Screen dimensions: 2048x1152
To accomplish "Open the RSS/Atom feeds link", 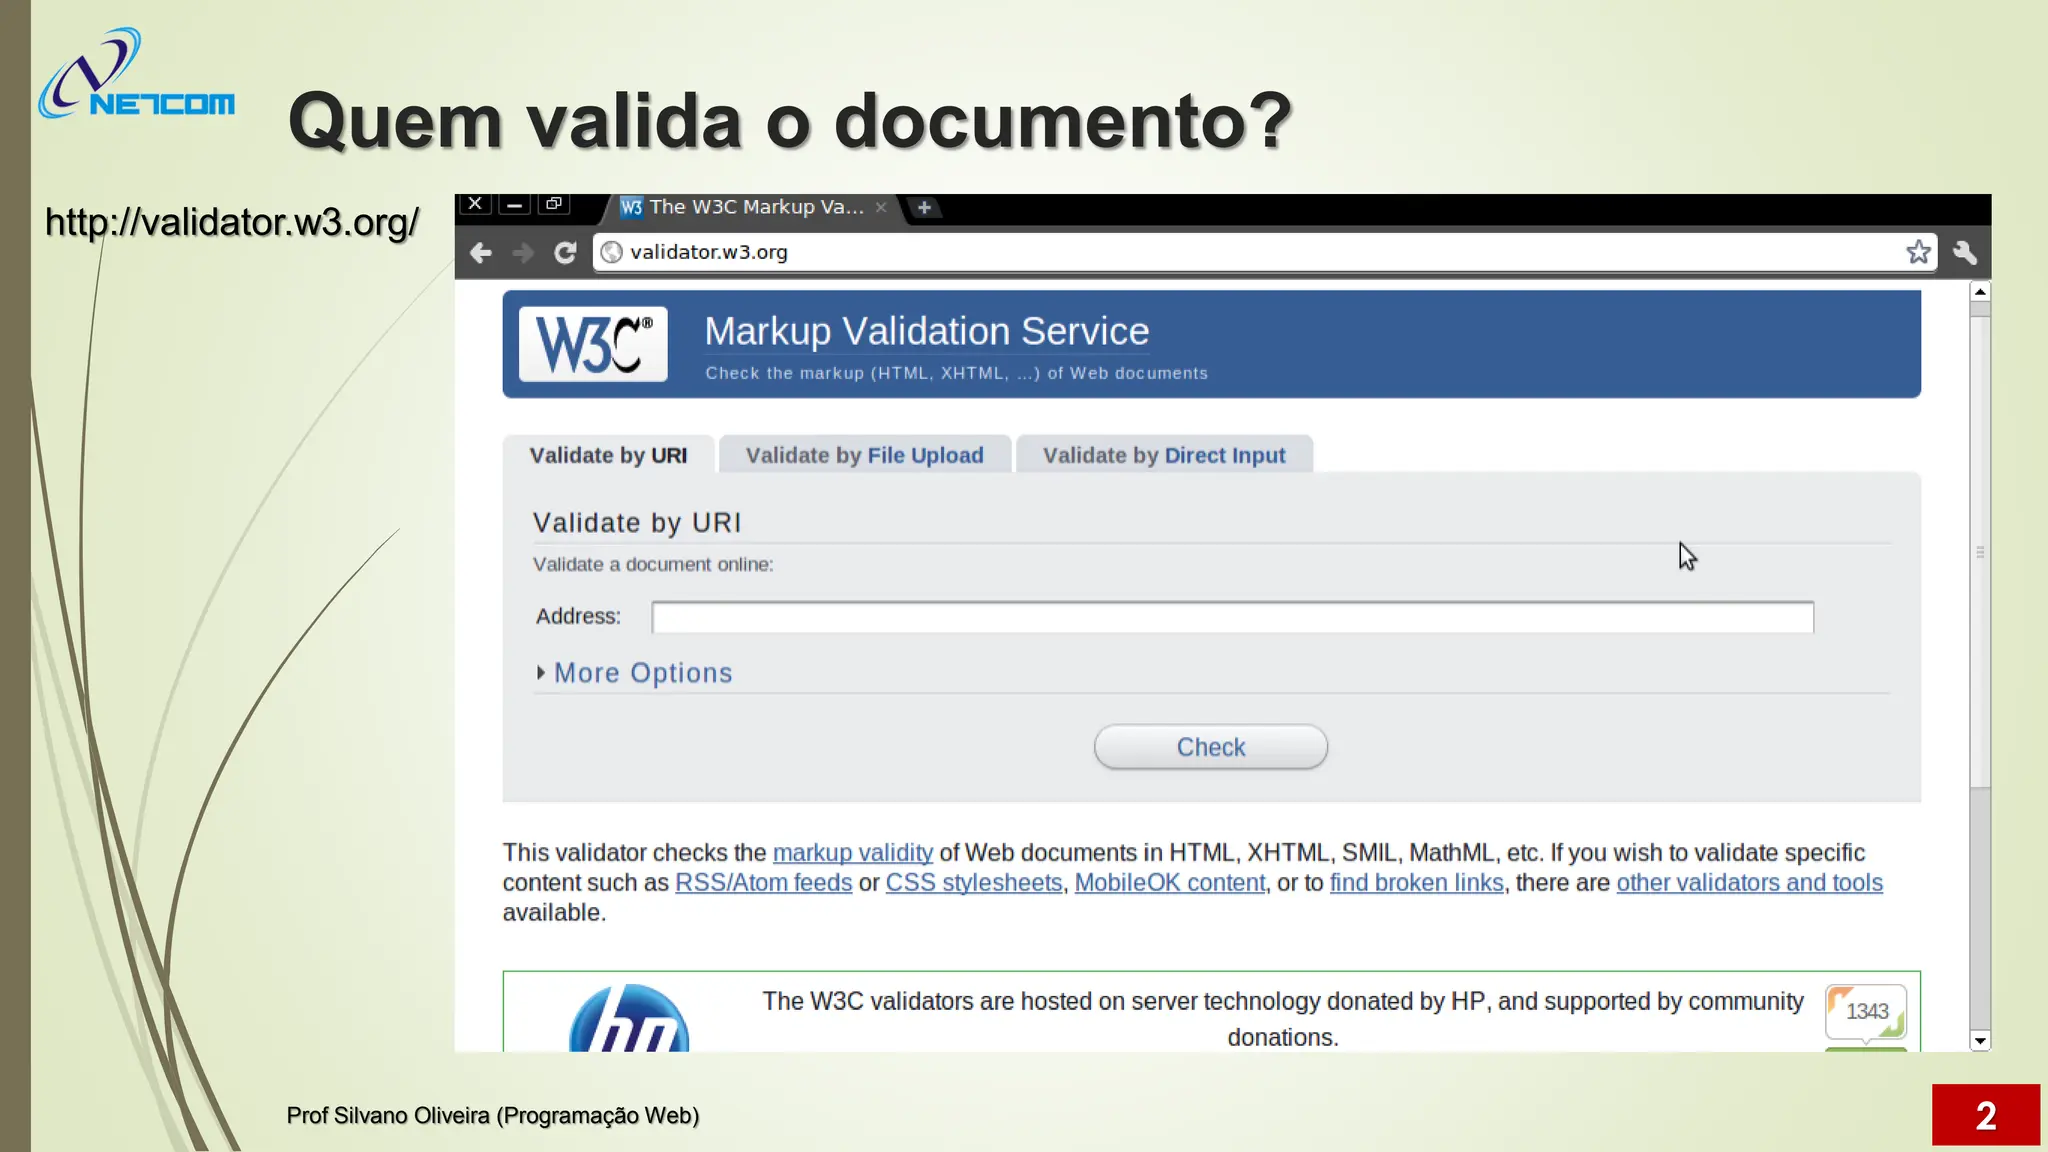I will pos(763,883).
